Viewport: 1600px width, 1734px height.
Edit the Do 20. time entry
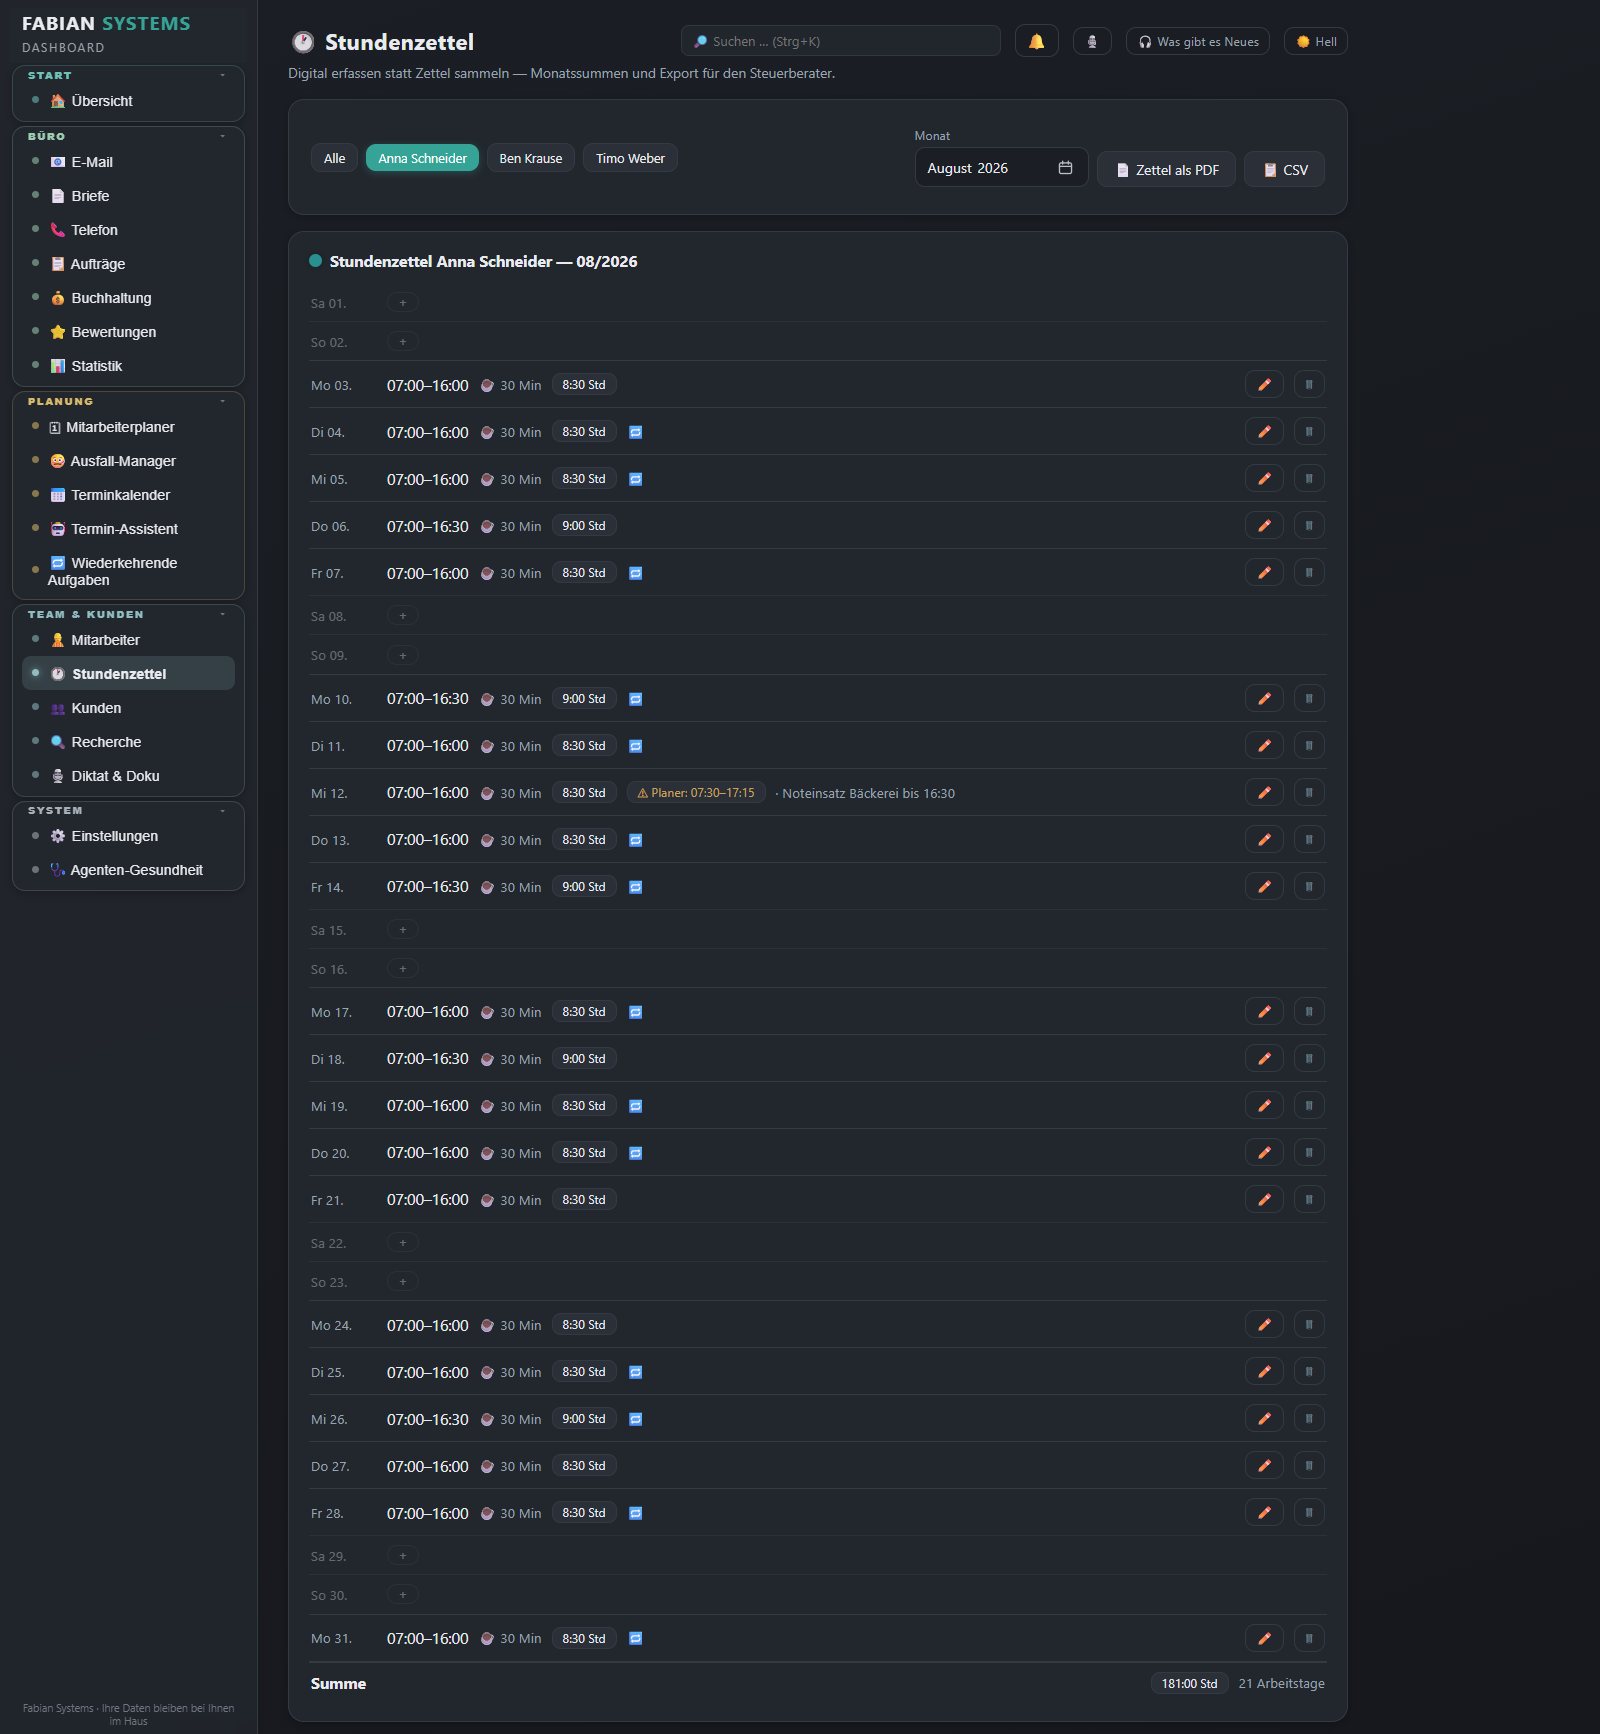tap(1264, 1153)
